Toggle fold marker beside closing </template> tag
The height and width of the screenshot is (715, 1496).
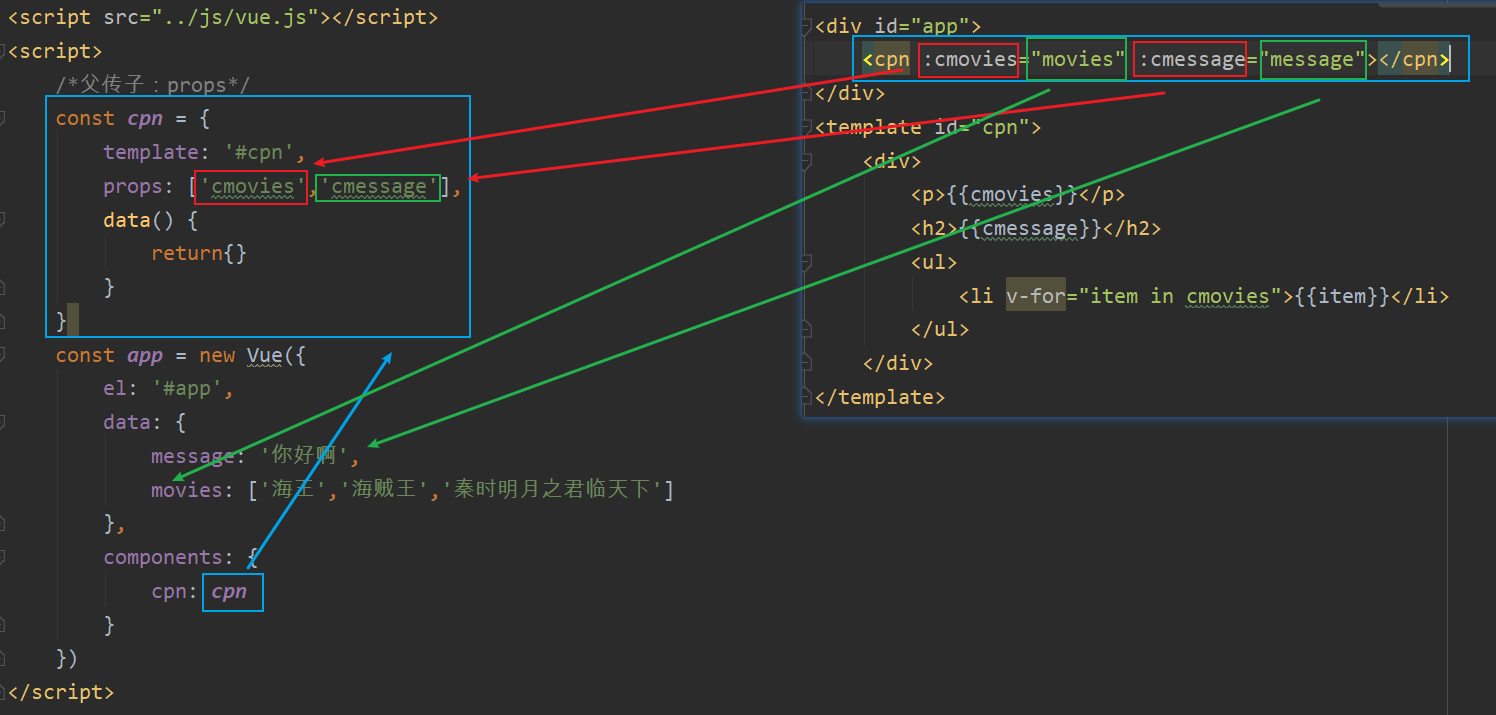click(806, 397)
